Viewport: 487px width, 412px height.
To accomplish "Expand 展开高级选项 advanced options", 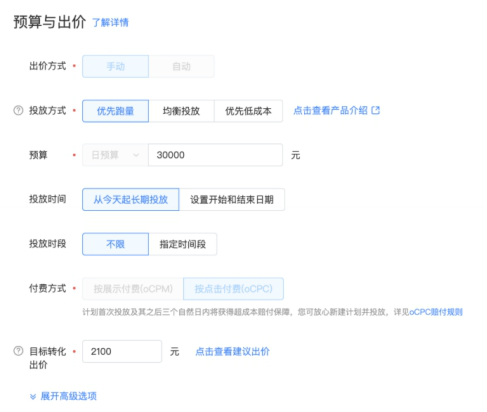I will pos(69,396).
